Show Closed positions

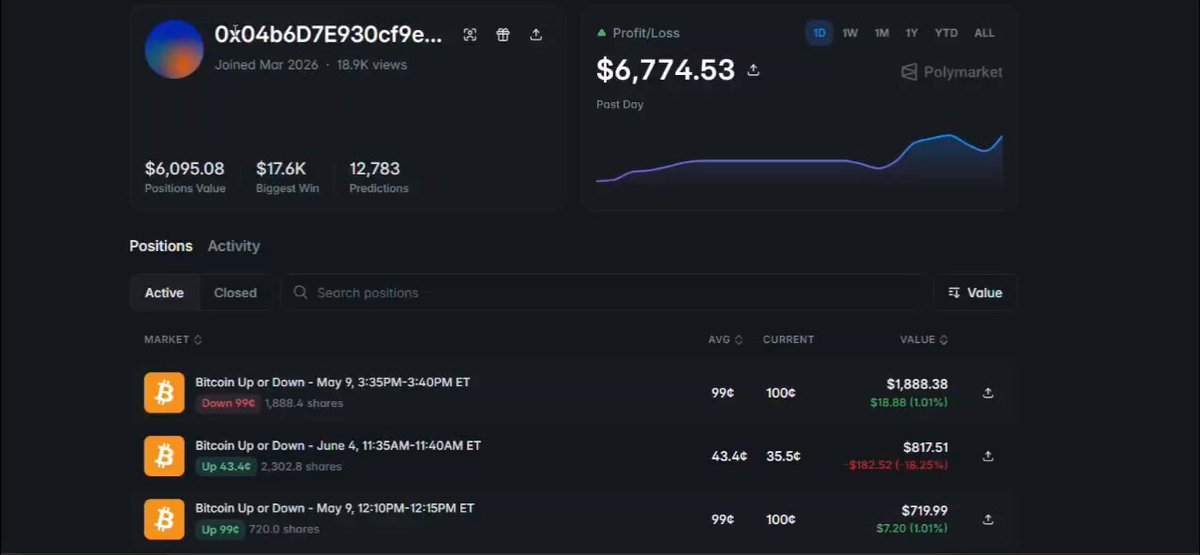[x=235, y=293]
